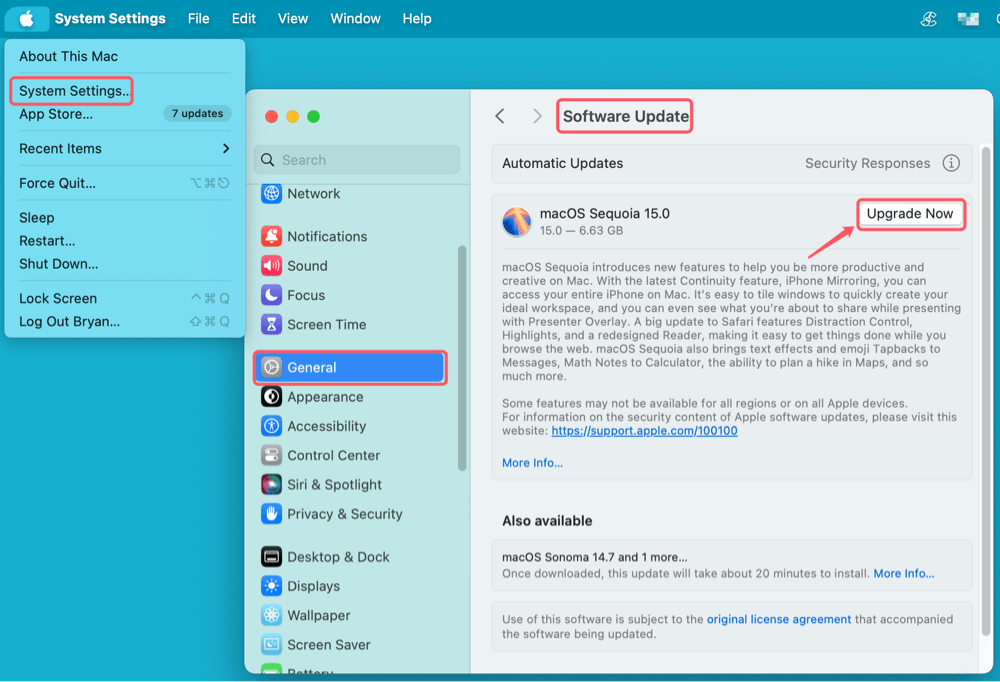Expand the Recent Items submenu
Viewport: 1000px width, 682px height.
(x=226, y=149)
